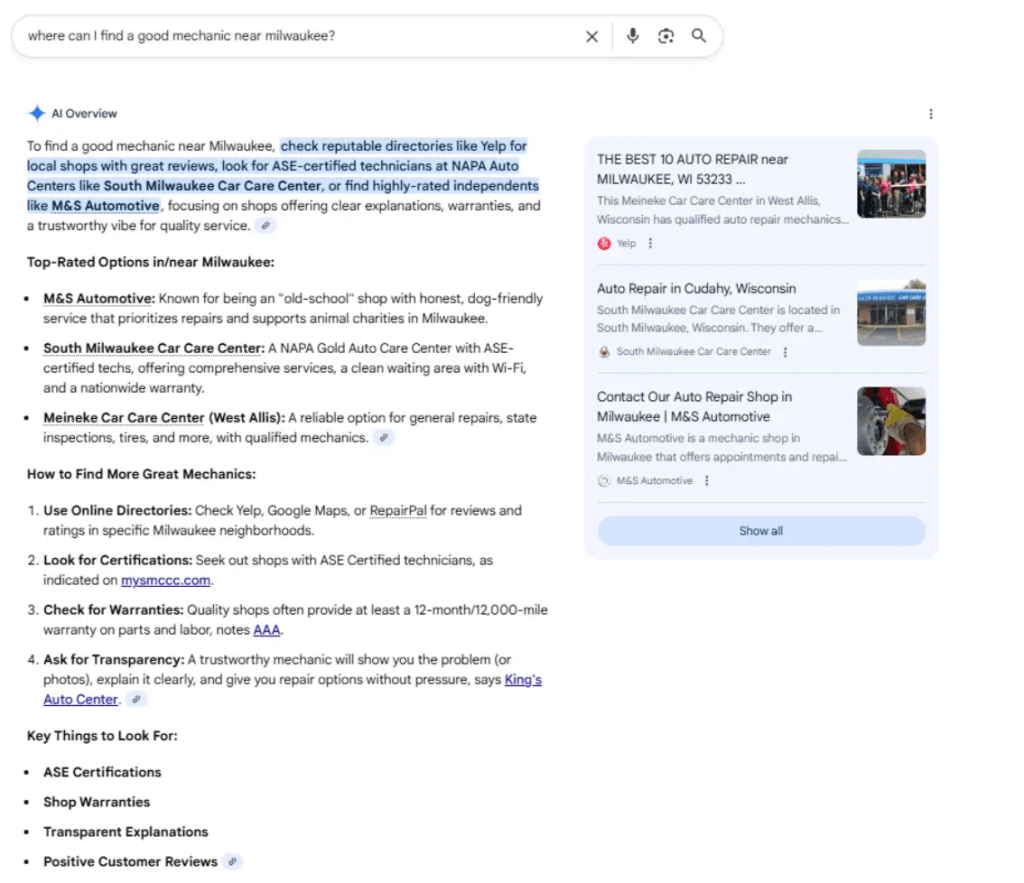The image size is (1024, 883).
Task: Open more options for M&S Automotive source
Action: click(x=706, y=481)
